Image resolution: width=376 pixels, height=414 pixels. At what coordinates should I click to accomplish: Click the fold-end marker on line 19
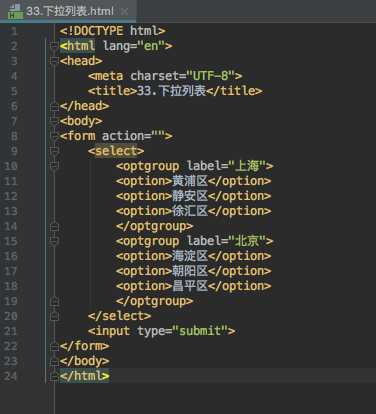pyautogui.click(x=54, y=301)
